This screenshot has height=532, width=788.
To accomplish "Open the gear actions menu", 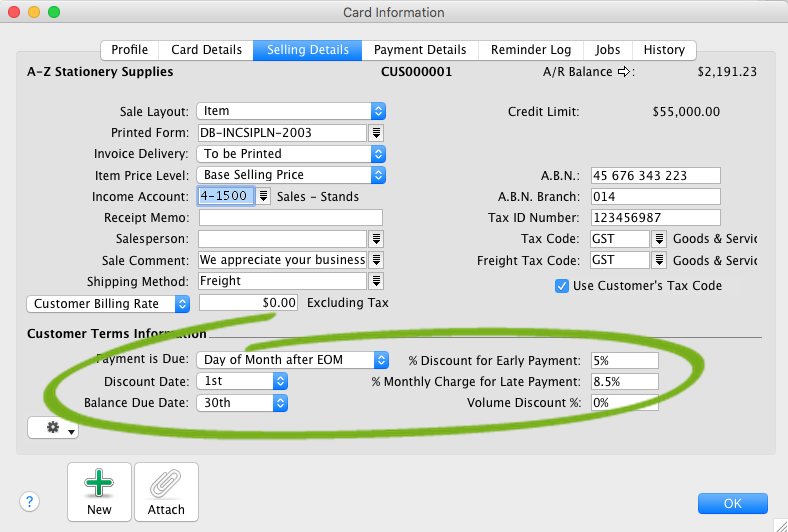I will point(53,428).
